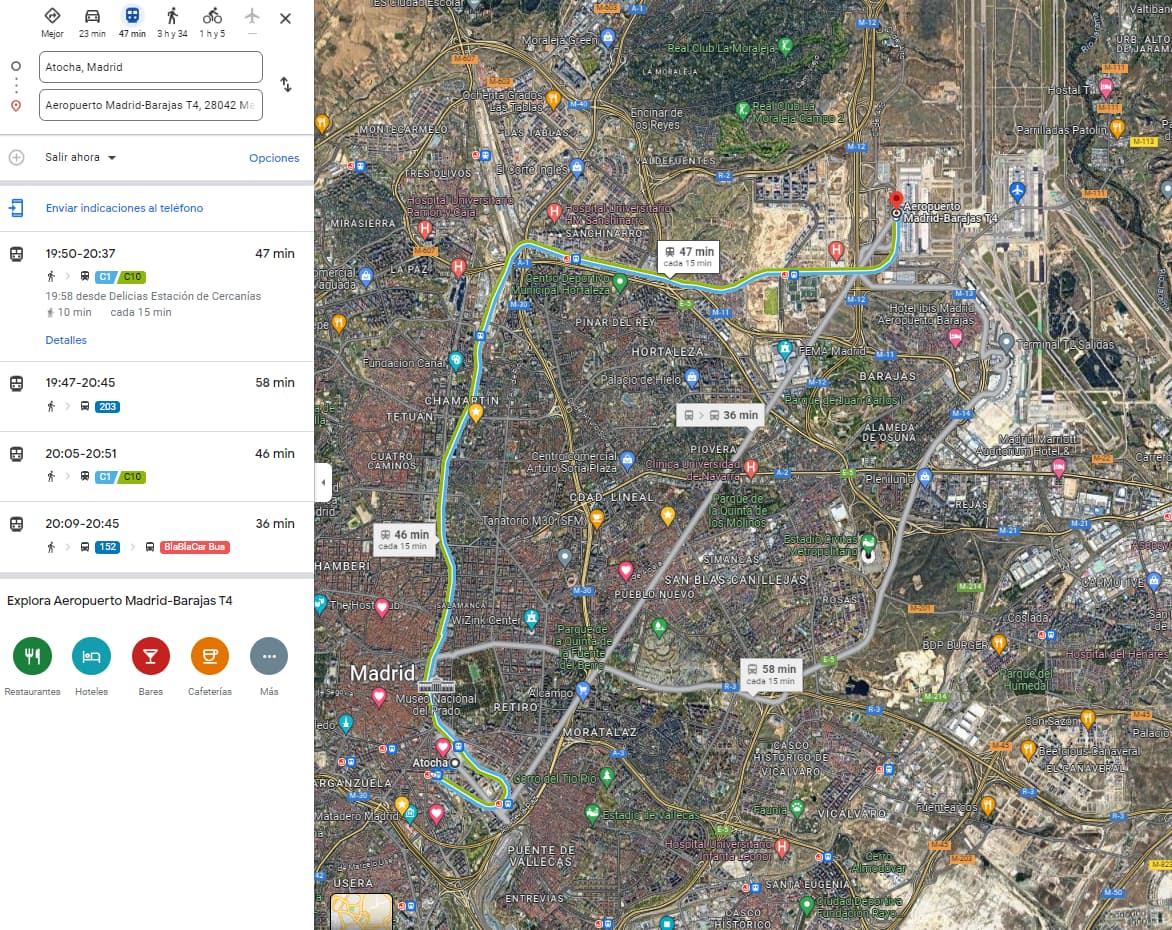The height and width of the screenshot is (930, 1172).
Task: Add a destination with the plus icon
Action: [16, 158]
